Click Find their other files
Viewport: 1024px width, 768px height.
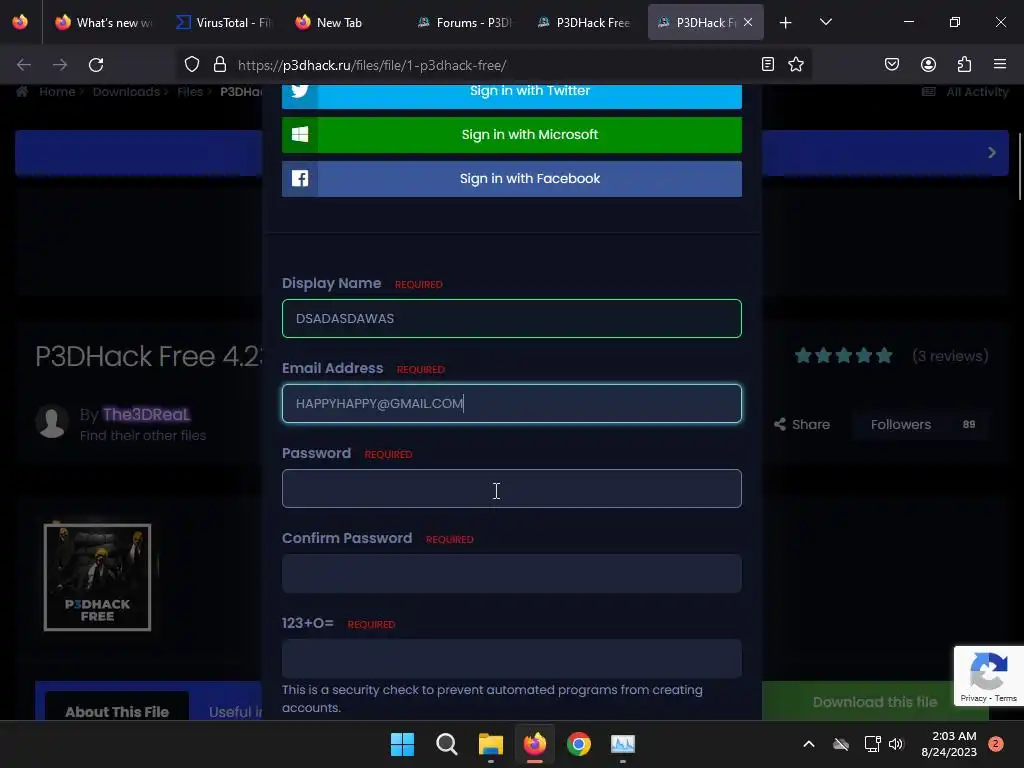tap(143, 436)
